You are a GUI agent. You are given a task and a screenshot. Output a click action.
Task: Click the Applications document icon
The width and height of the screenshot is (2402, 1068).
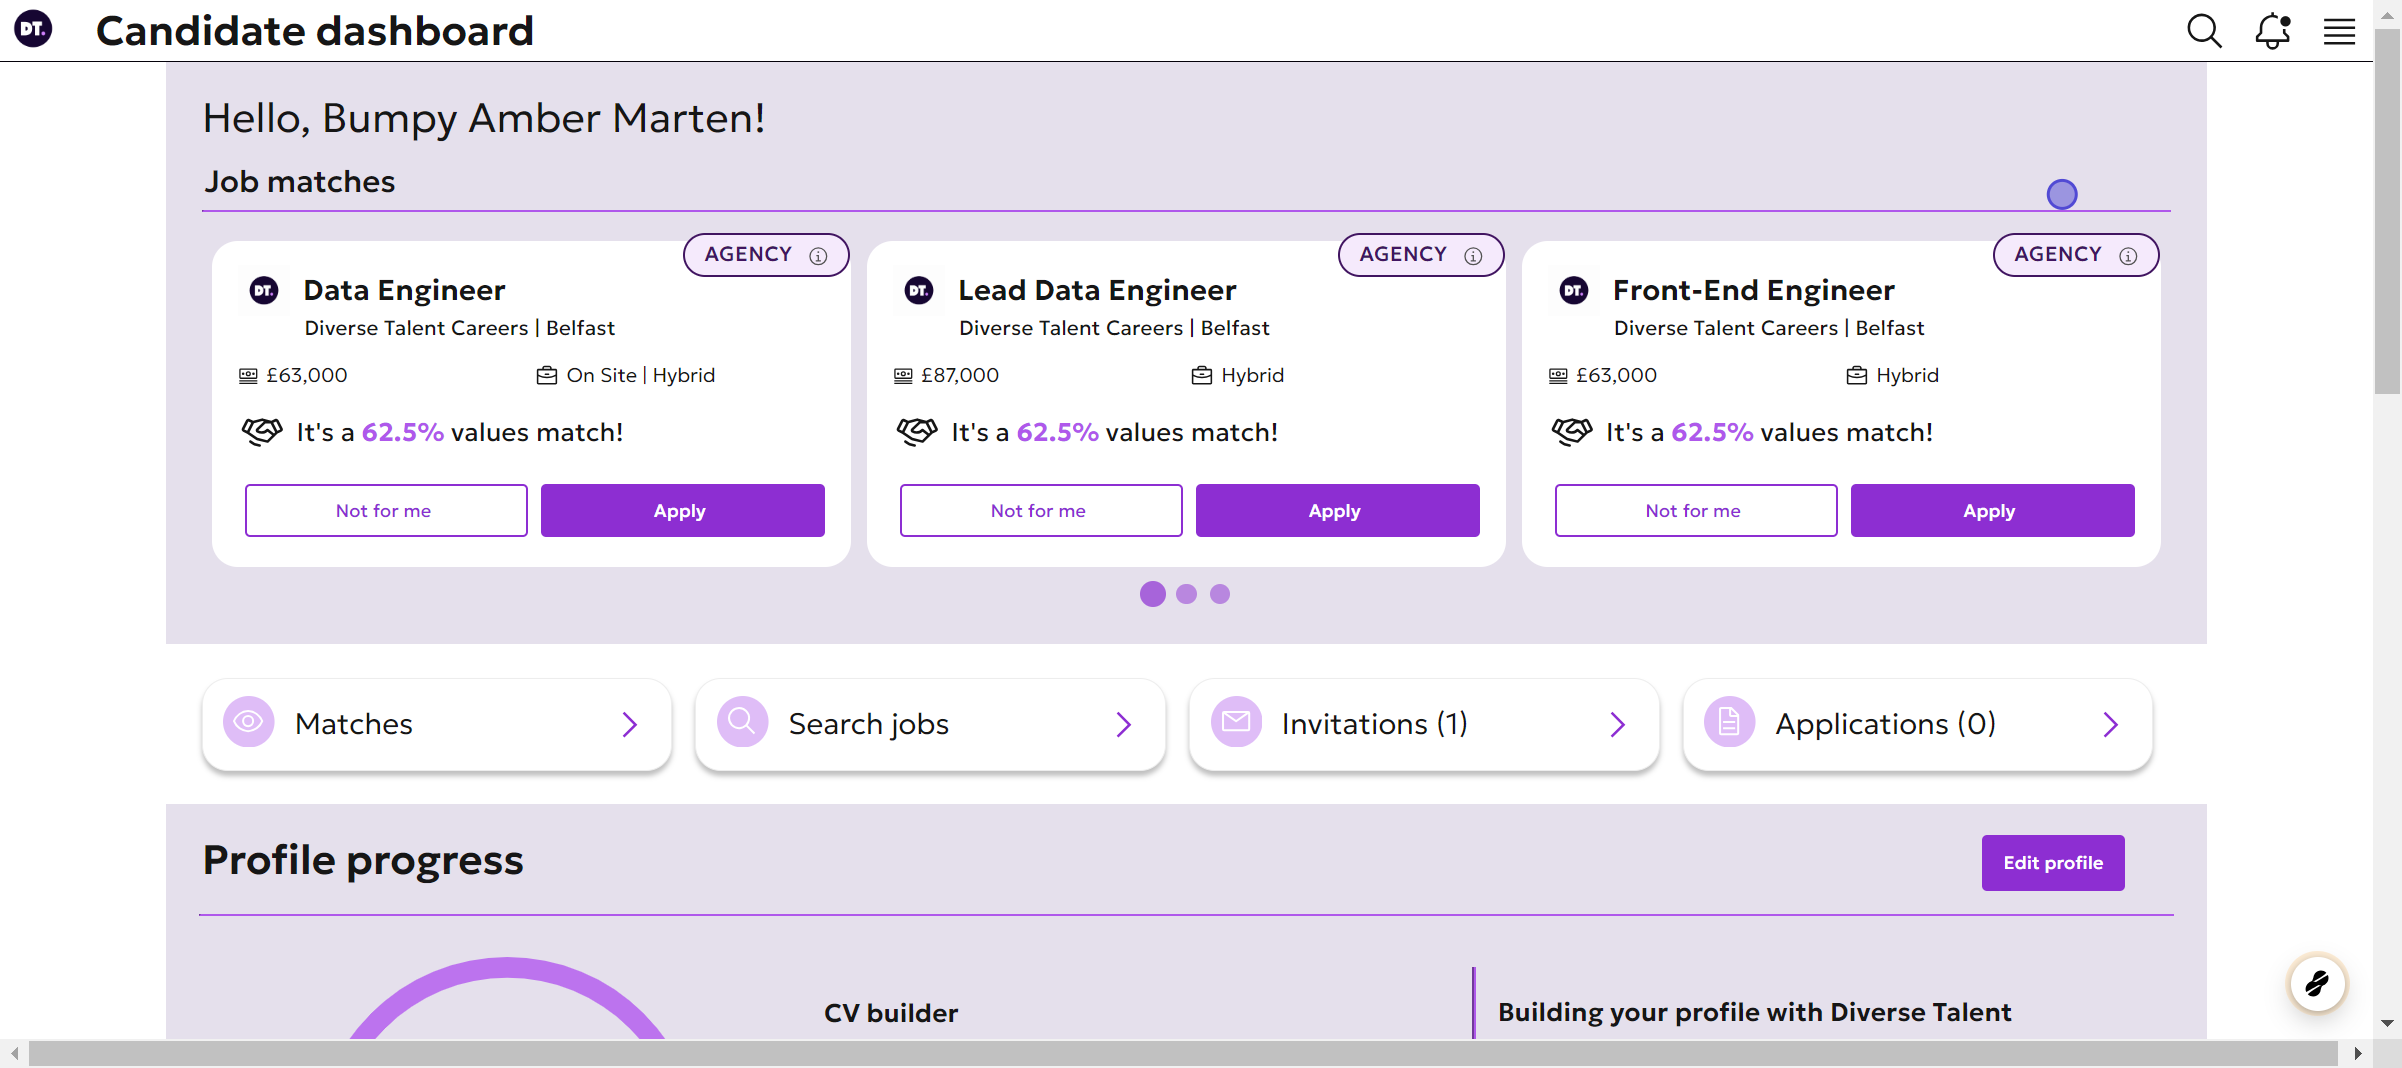click(1728, 722)
